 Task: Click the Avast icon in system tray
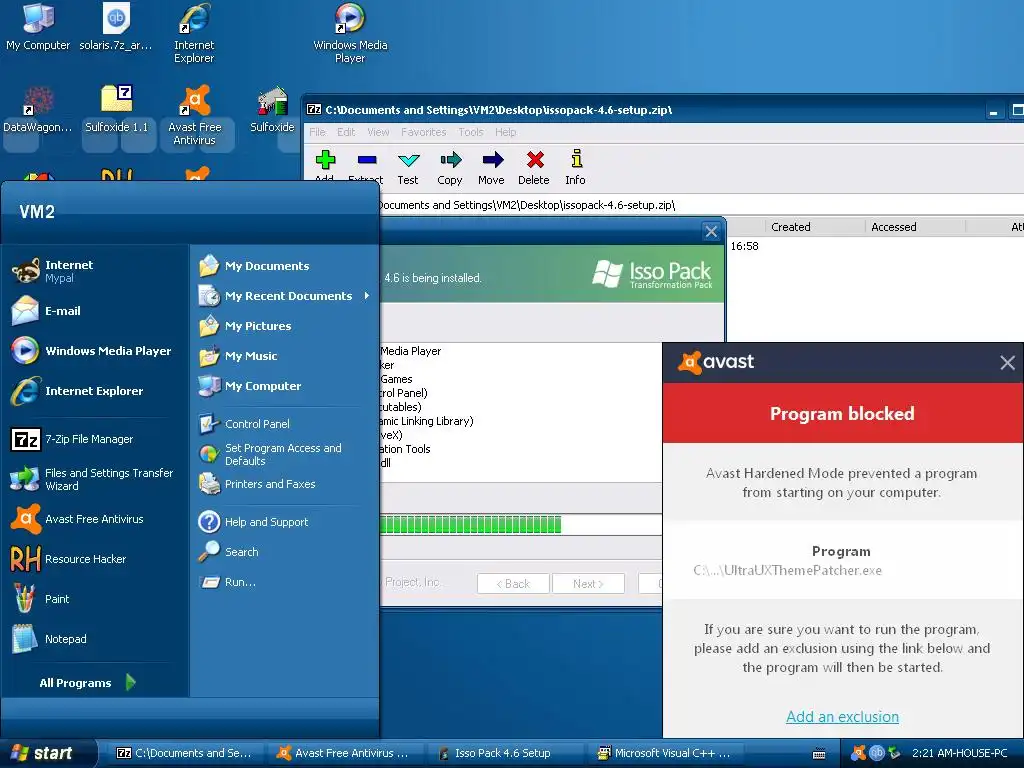(x=859, y=753)
